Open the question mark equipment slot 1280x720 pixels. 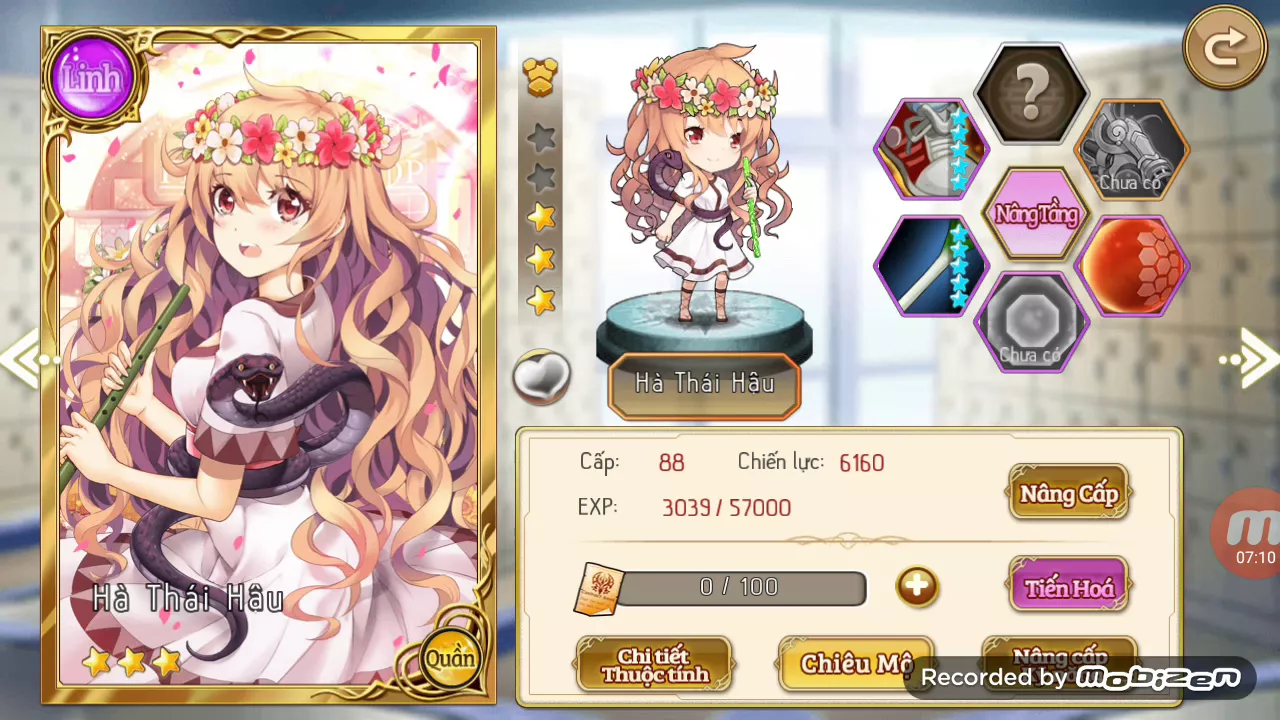pos(1031,97)
